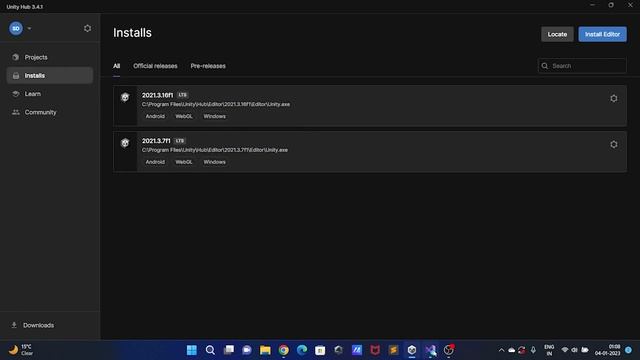The height and width of the screenshot is (360, 640).
Task: Open weather widget showing 15°C
Action: pyautogui.click(x=21, y=350)
